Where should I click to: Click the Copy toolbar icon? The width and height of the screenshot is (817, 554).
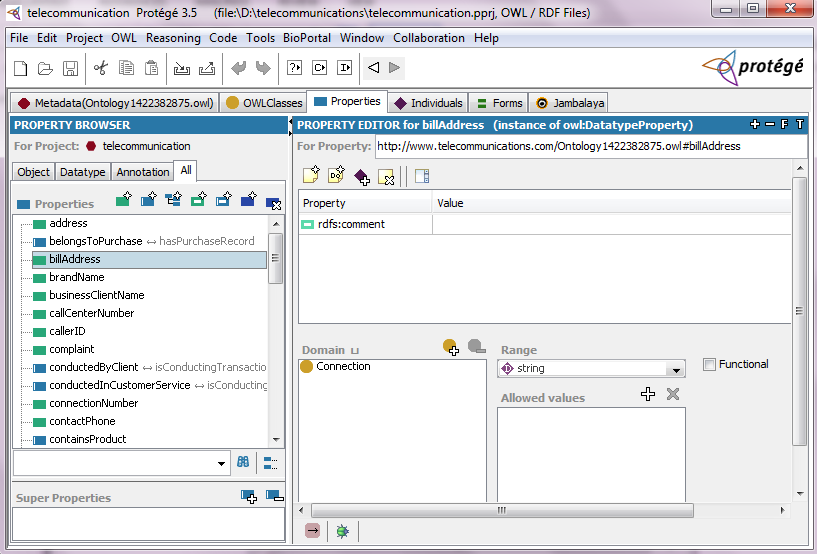126,68
